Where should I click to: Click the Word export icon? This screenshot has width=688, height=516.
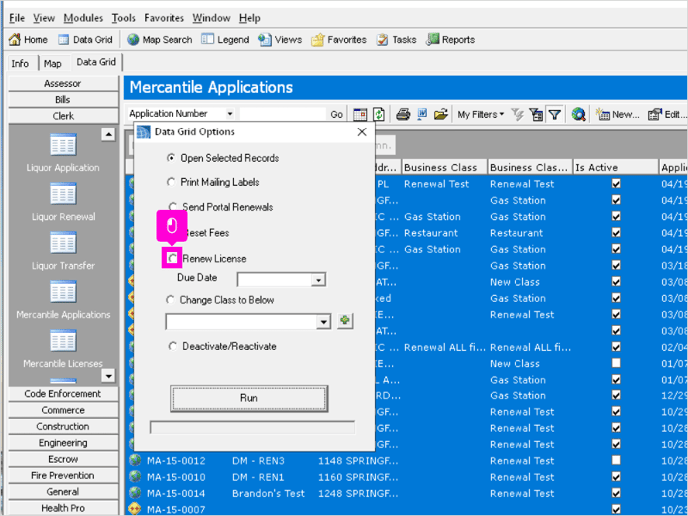[422, 115]
